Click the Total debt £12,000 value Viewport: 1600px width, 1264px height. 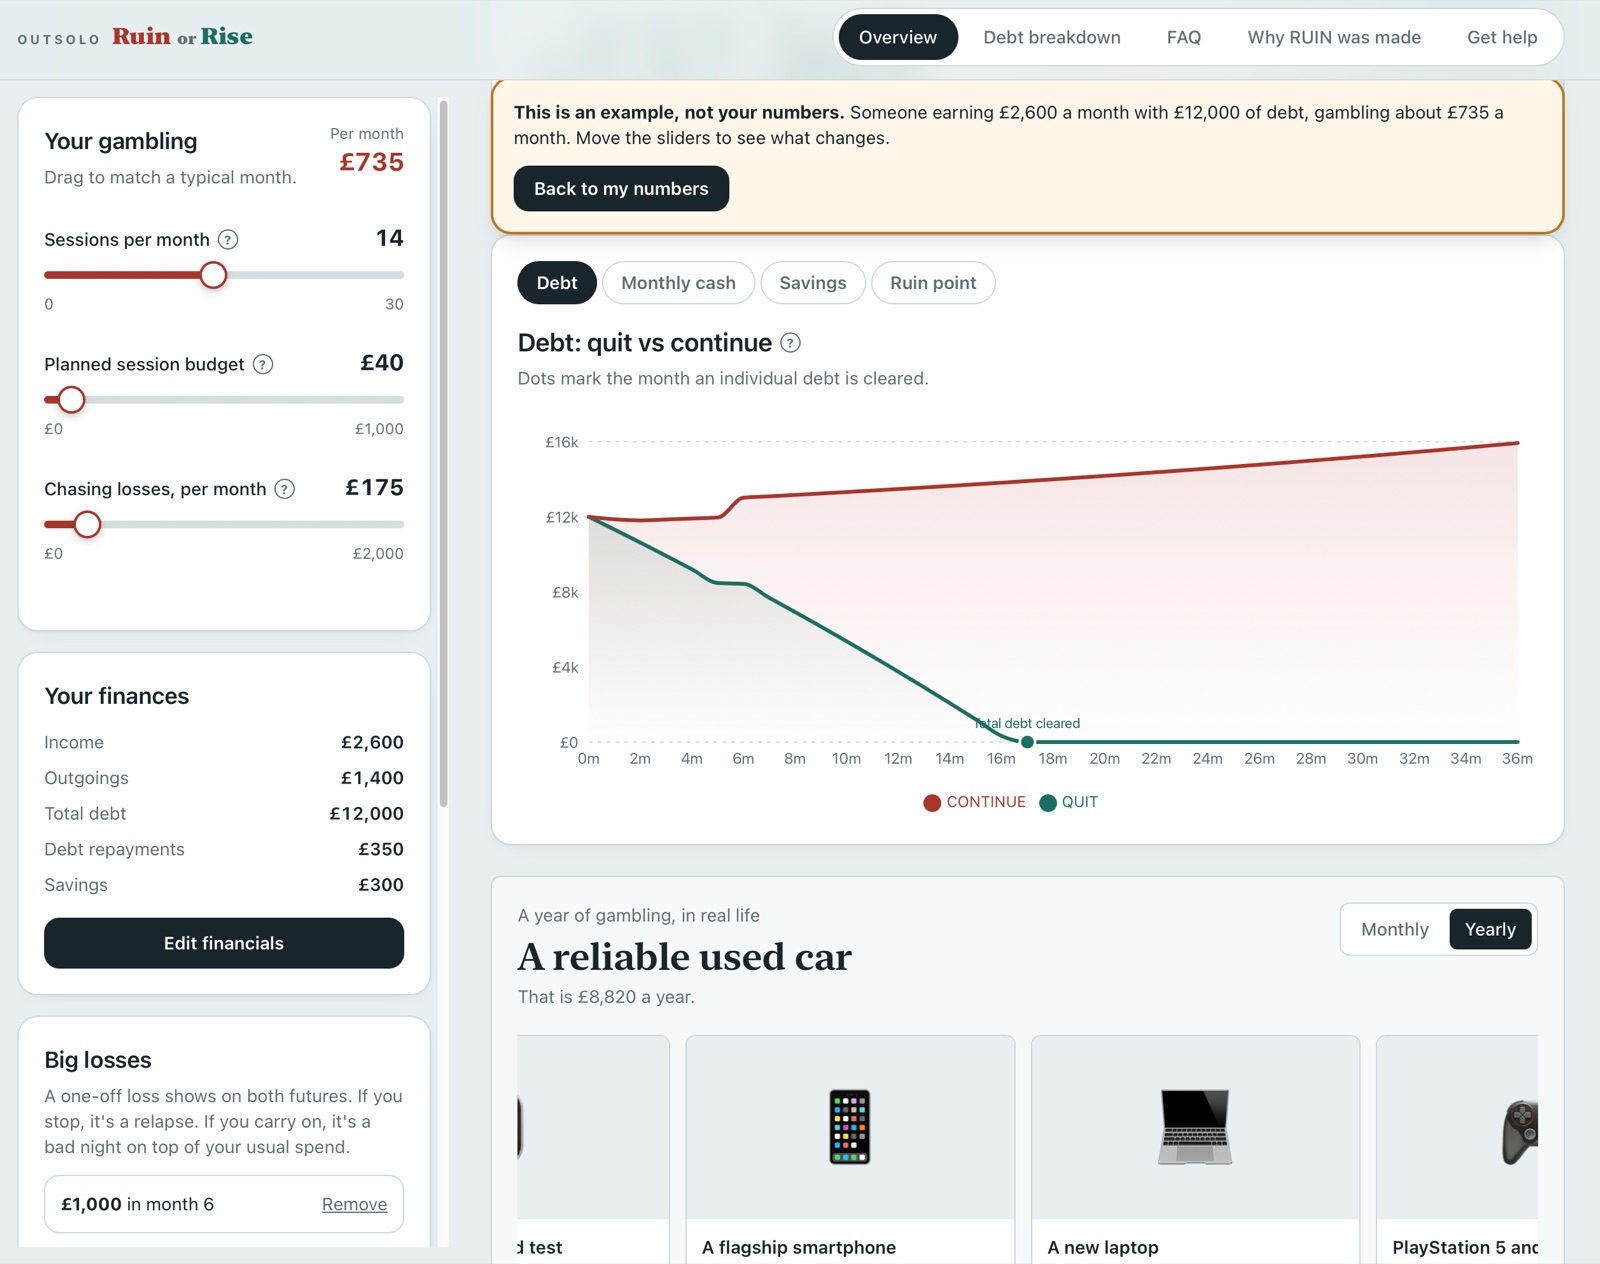click(366, 814)
